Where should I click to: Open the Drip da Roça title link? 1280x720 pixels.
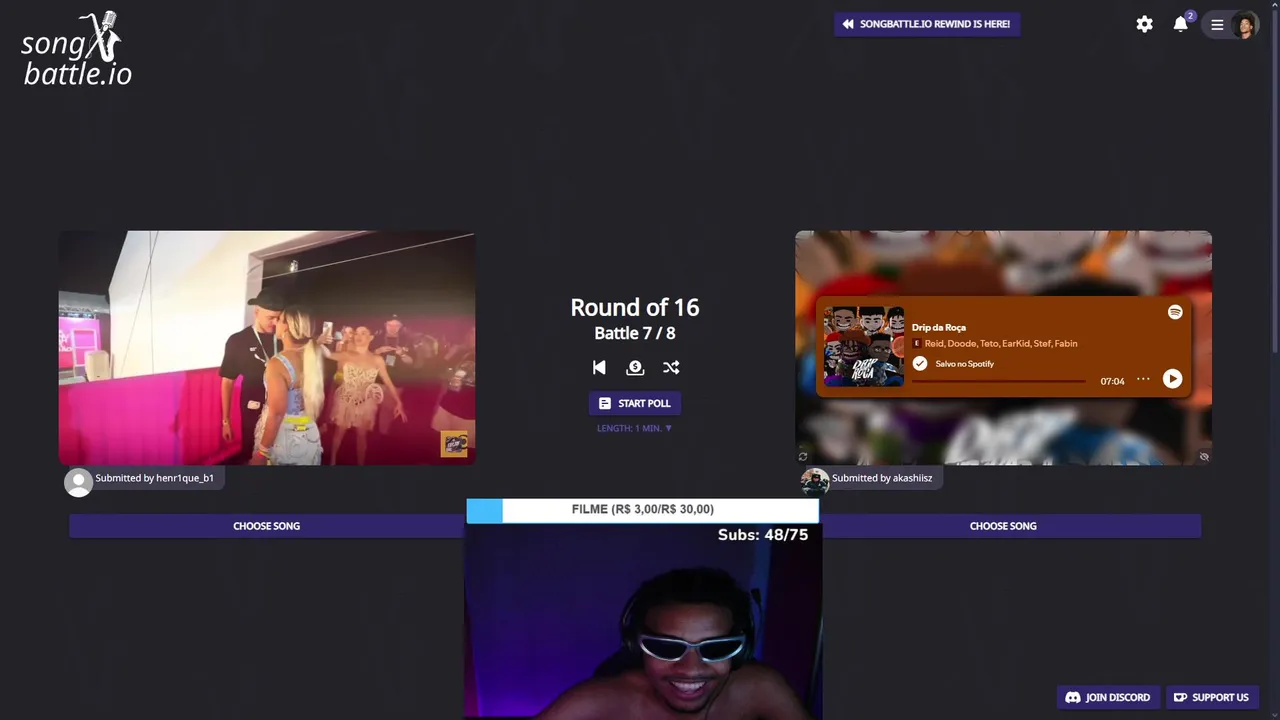click(x=939, y=327)
